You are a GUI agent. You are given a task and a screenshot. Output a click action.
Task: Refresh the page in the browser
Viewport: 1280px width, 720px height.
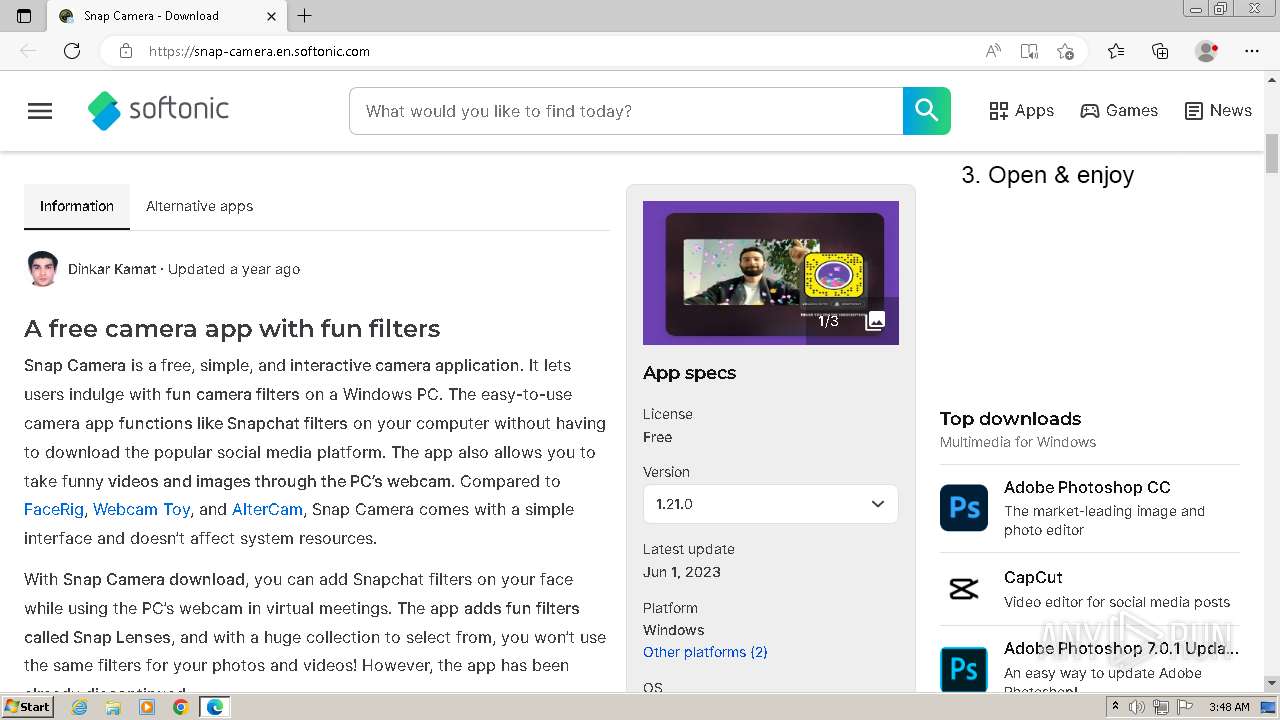pos(72,51)
